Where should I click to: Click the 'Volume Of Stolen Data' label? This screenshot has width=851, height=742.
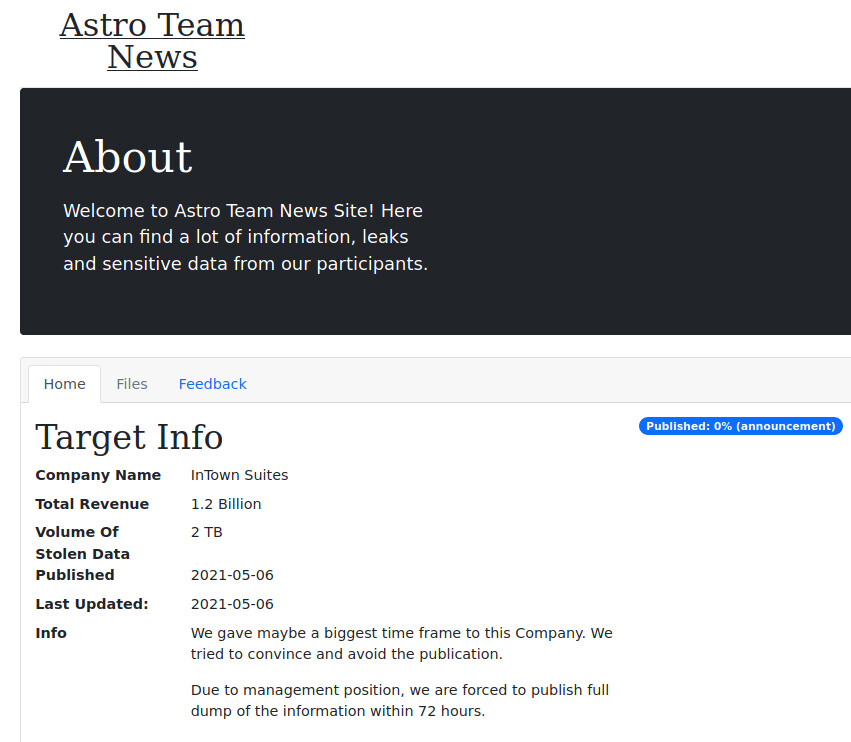[x=82, y=543]
